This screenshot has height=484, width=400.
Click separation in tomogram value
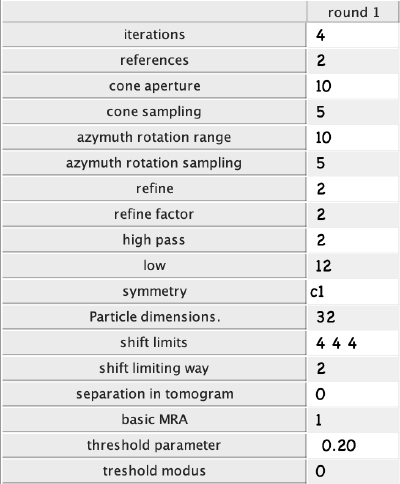[x=353, y=394]
